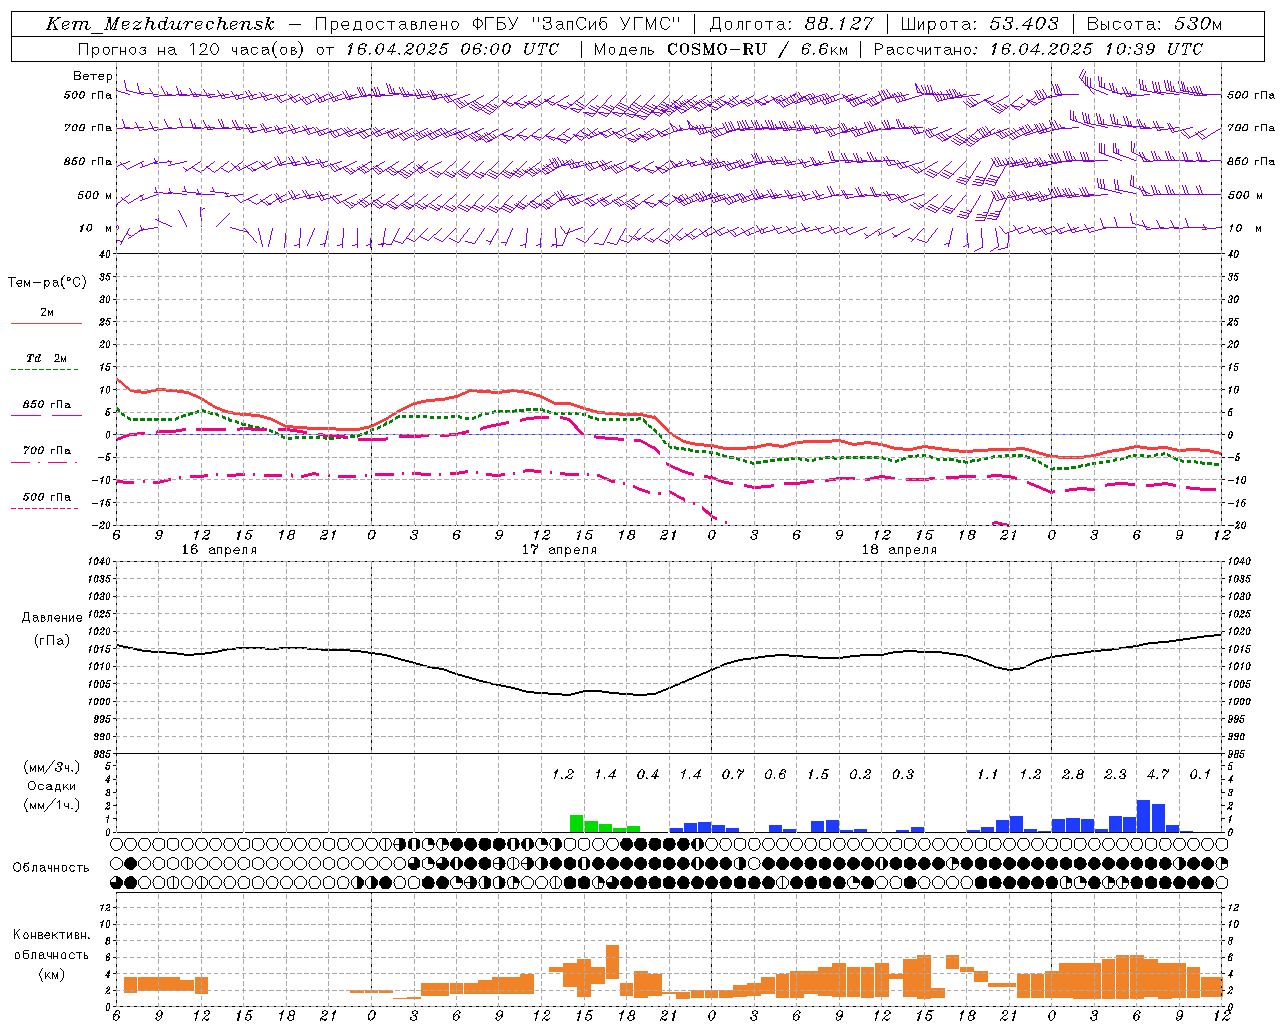
Task: Click the 700 гПа temperature legend entry
Action: click(x=47, y=451)
